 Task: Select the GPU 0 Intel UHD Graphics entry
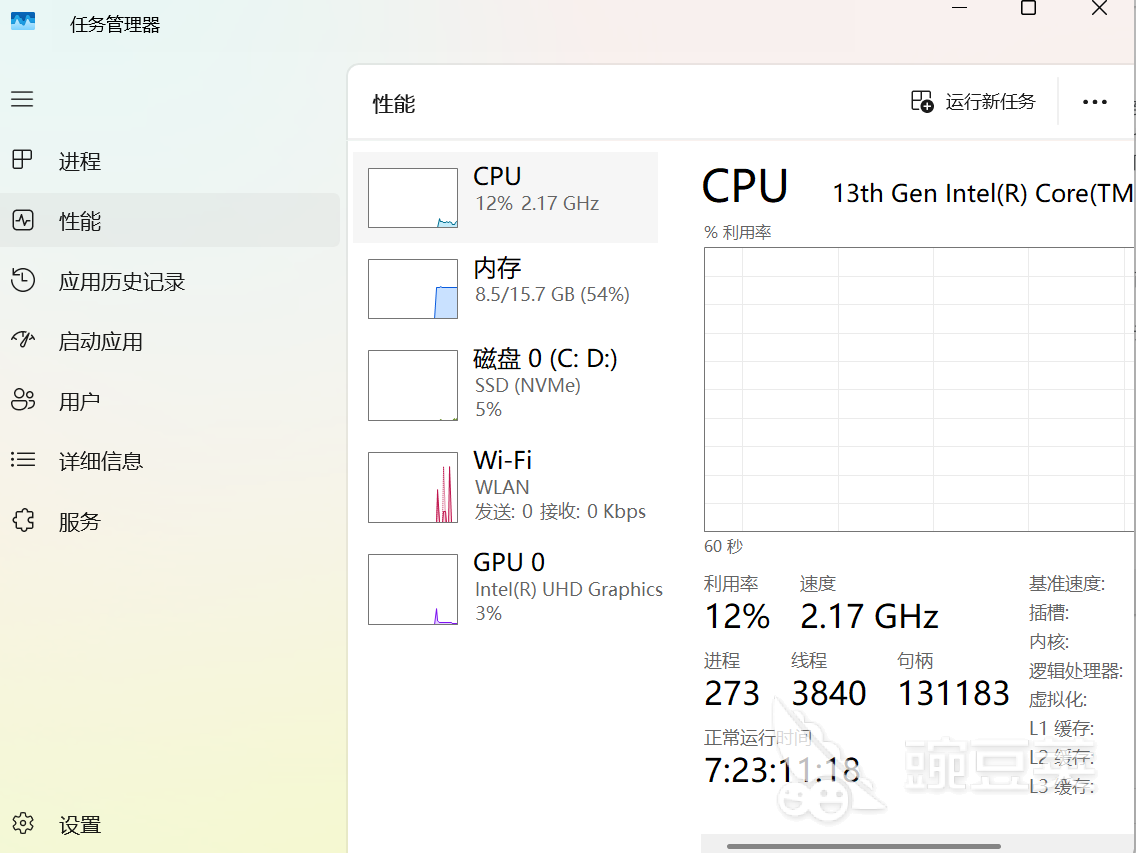coord(505,588)
